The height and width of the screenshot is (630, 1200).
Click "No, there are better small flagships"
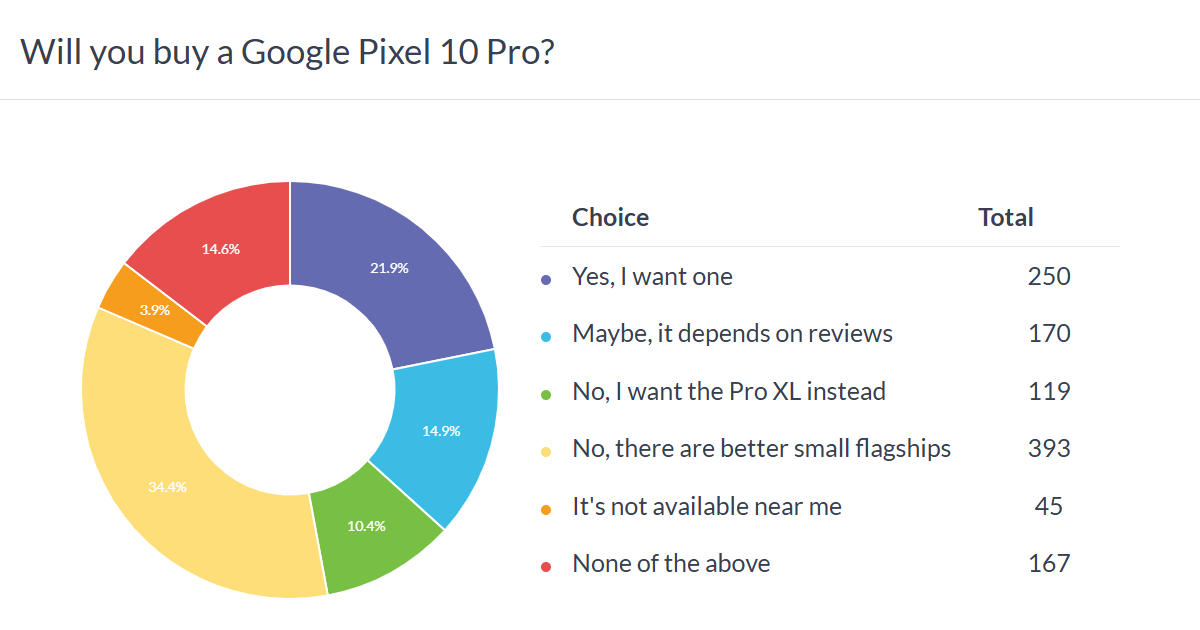[x=761, y=449]
